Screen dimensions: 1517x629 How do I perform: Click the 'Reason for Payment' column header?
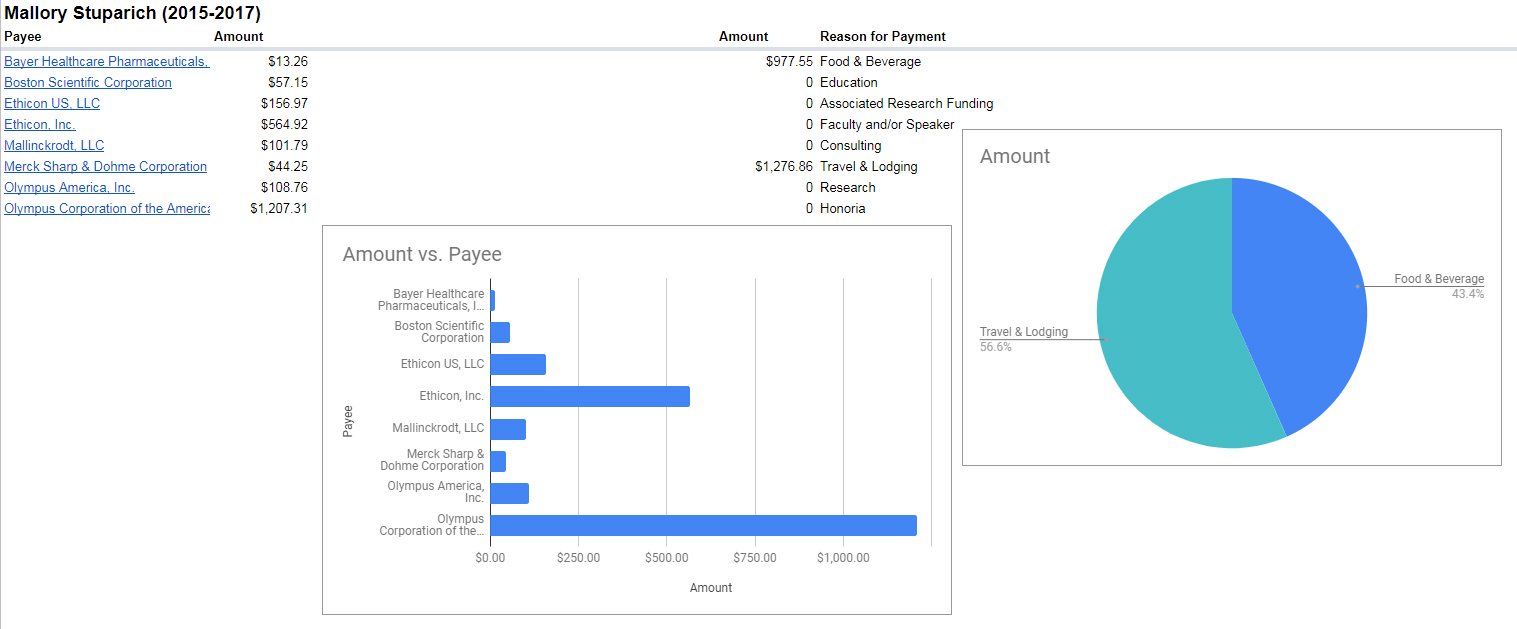pos(882,37)
